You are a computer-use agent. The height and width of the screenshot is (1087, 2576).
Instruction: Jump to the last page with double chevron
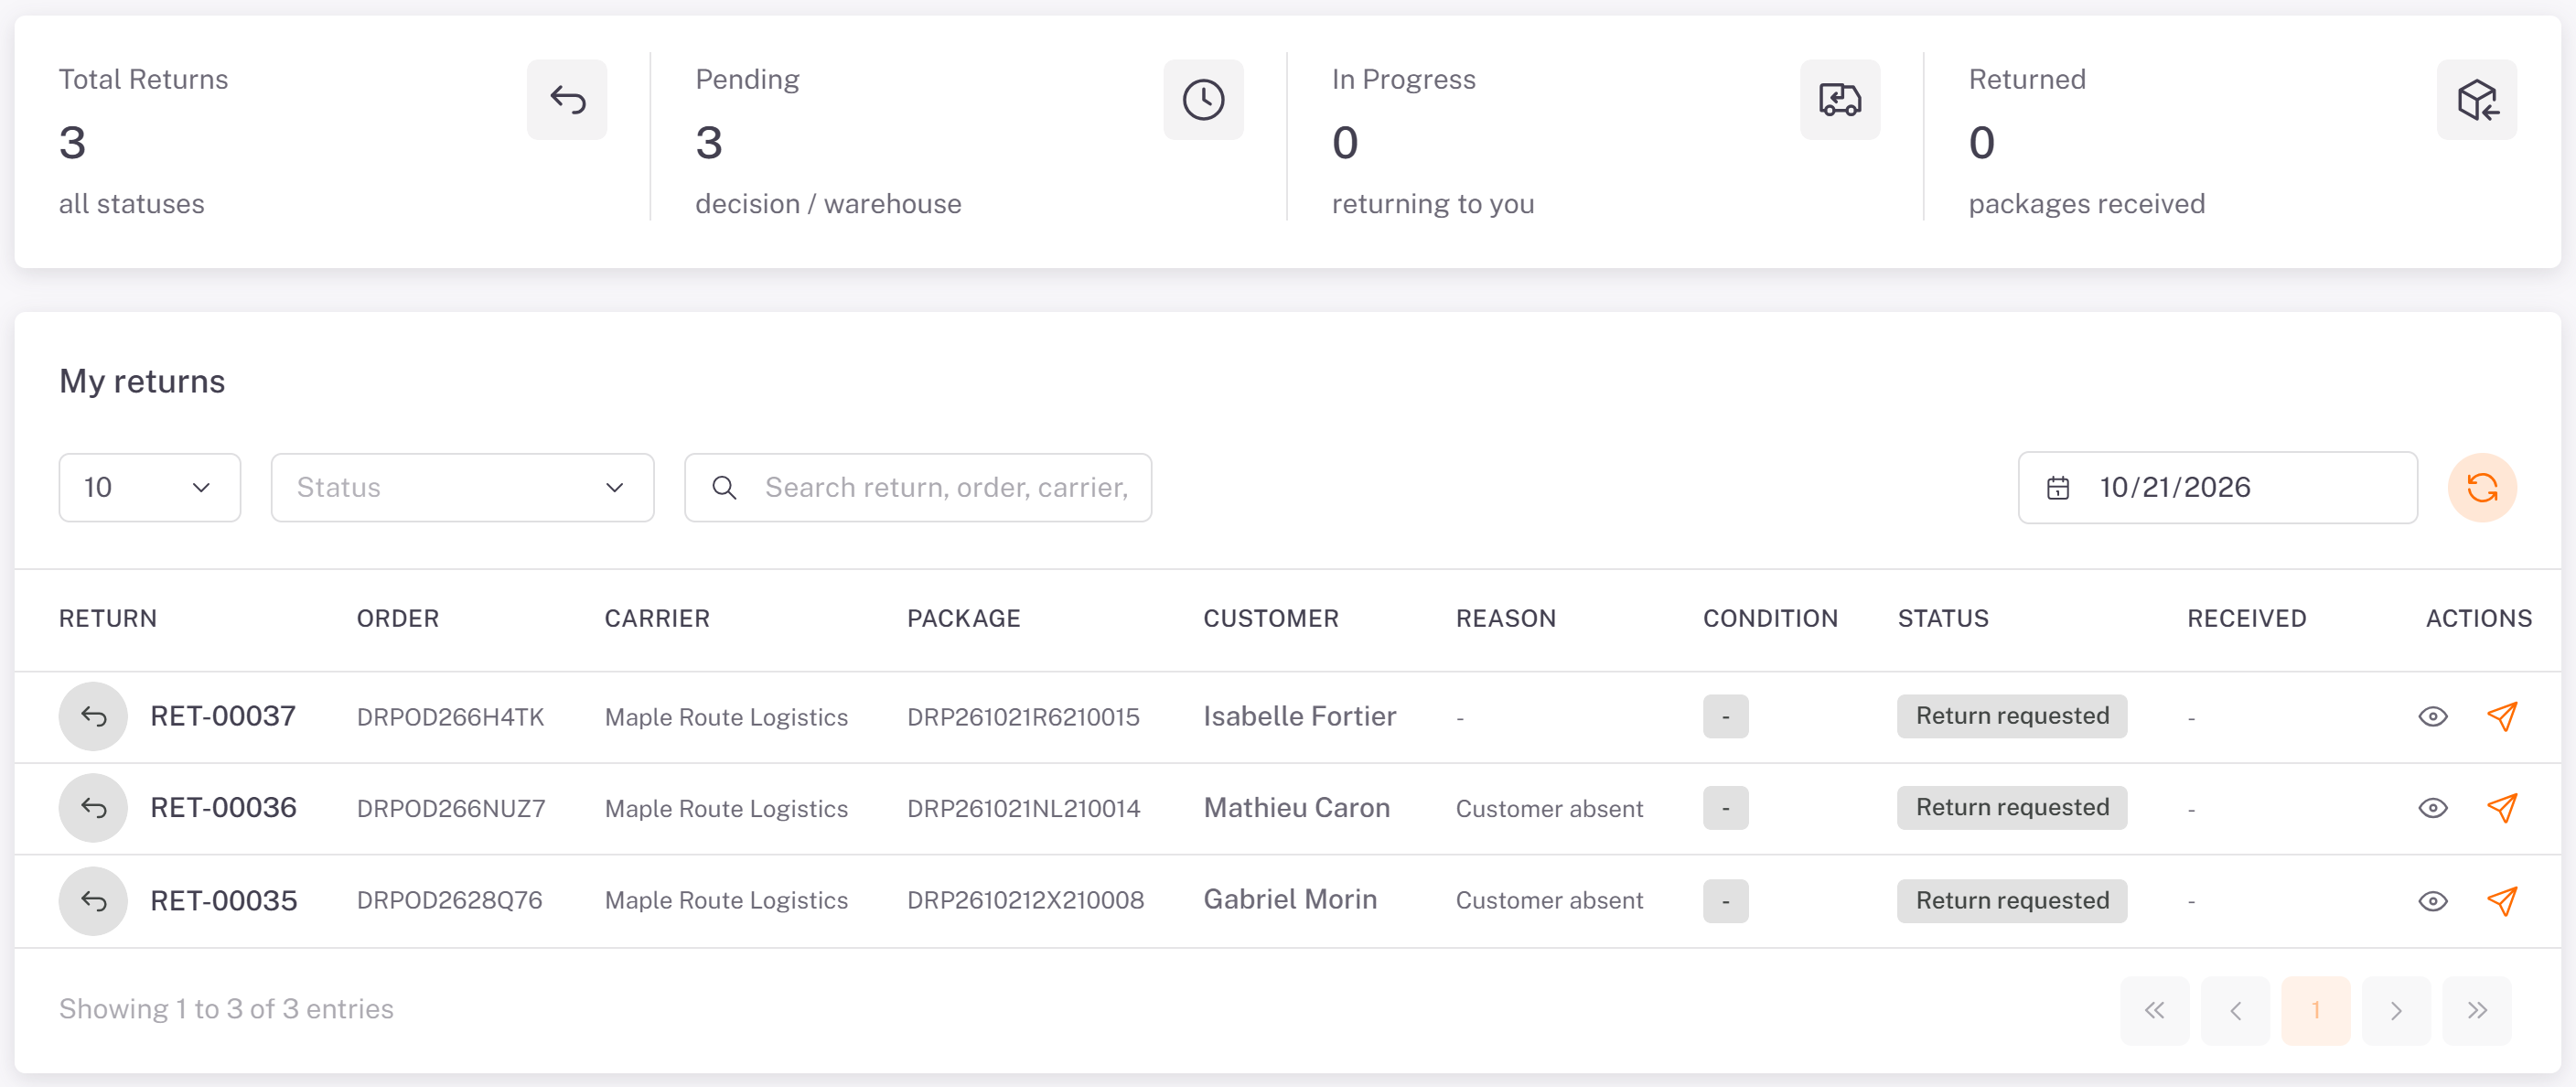tap(2476, 1010)
